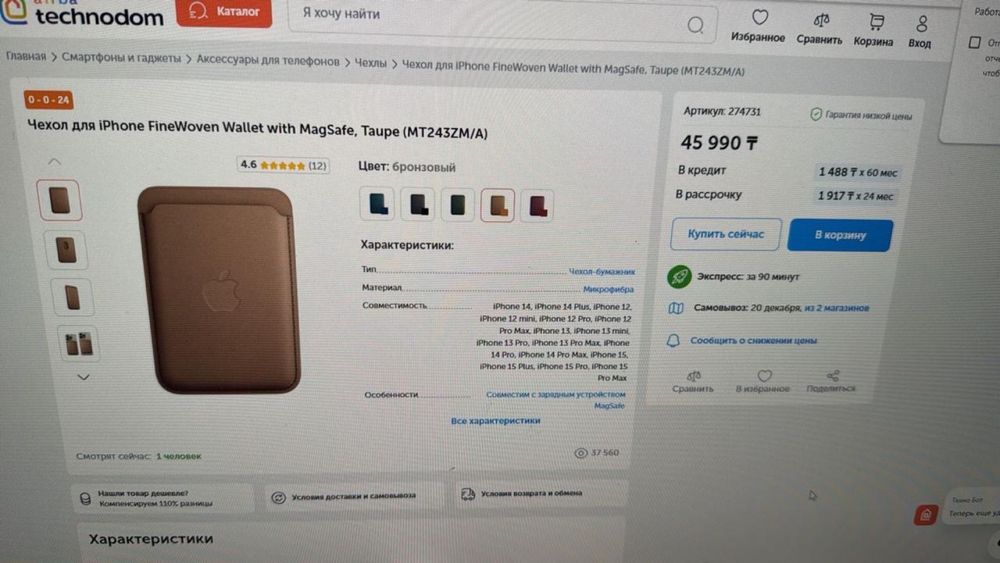
Task: Open the Корзина cart icon
Action: click(877, 22)
